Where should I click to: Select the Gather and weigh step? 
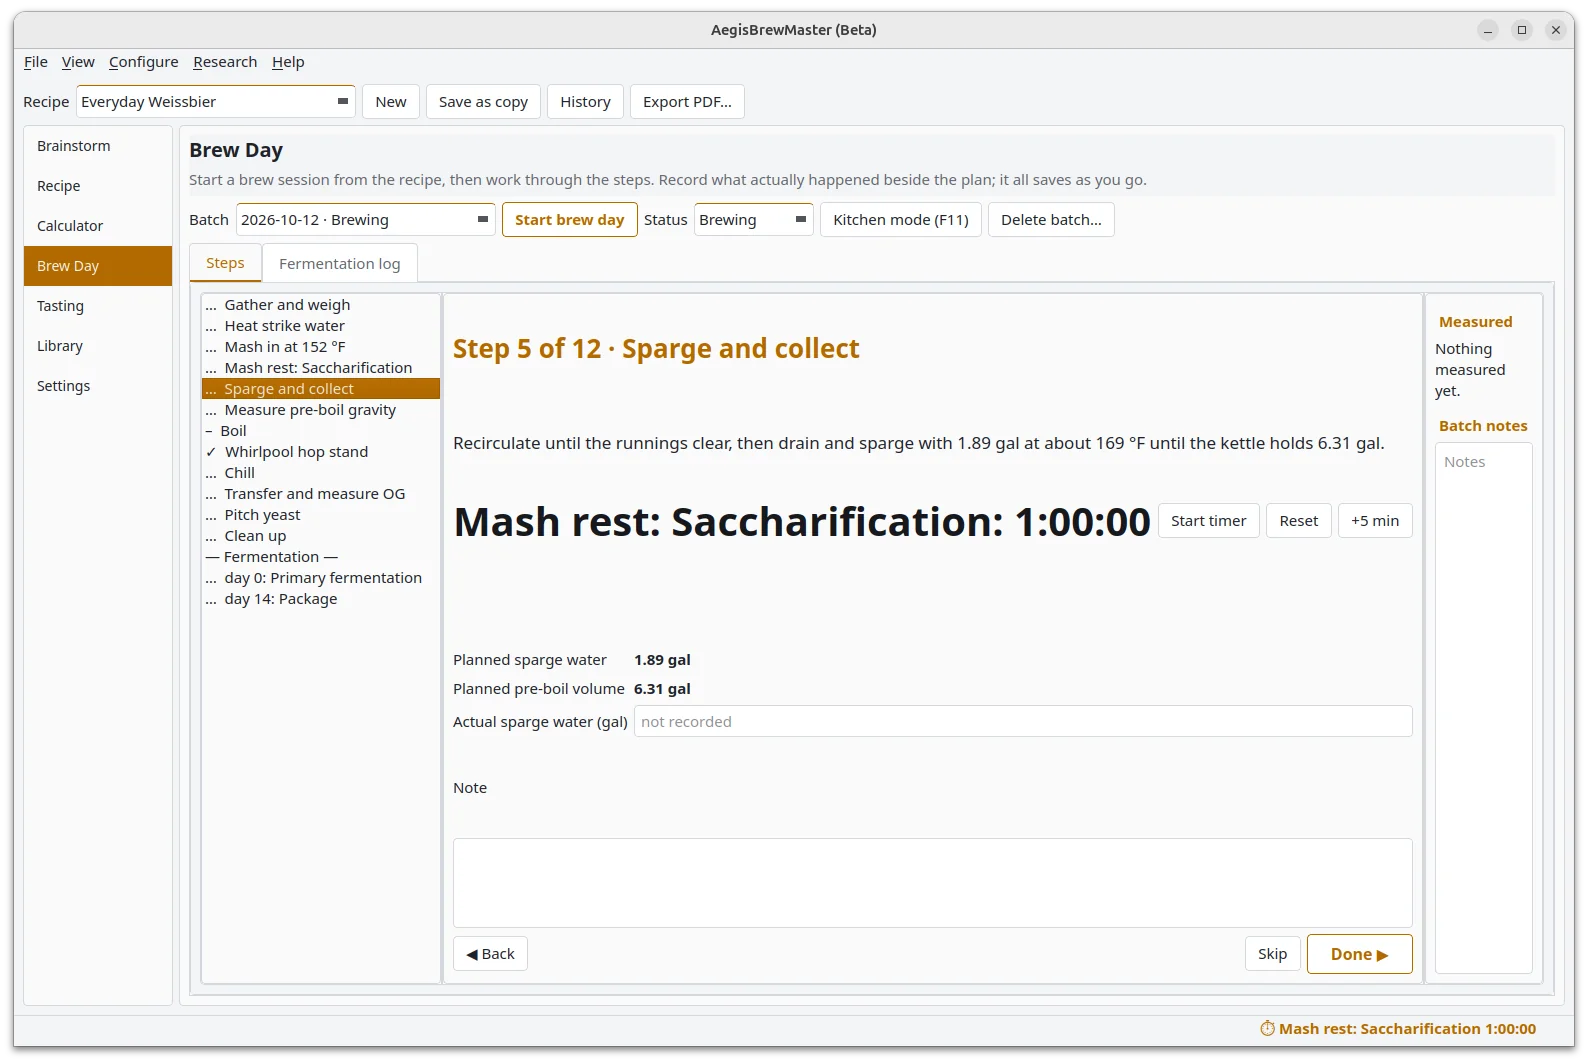click(321, 305)
